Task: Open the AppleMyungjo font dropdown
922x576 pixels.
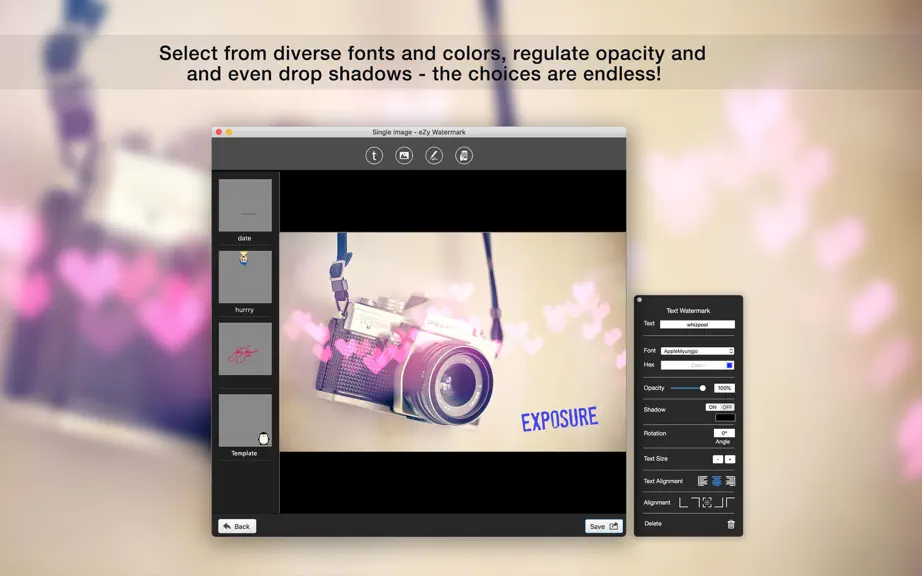Action: pos(697,351)
